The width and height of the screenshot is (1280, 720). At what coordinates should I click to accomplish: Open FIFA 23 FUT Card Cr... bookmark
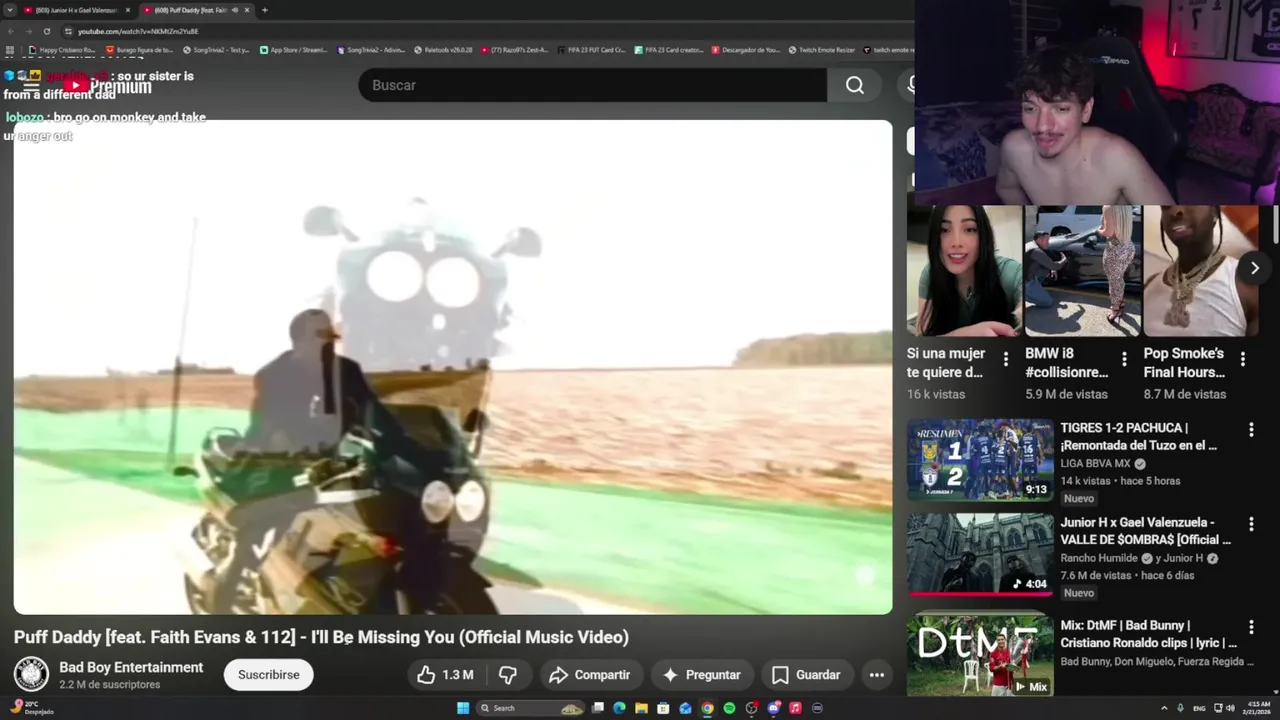click(591, 49)
